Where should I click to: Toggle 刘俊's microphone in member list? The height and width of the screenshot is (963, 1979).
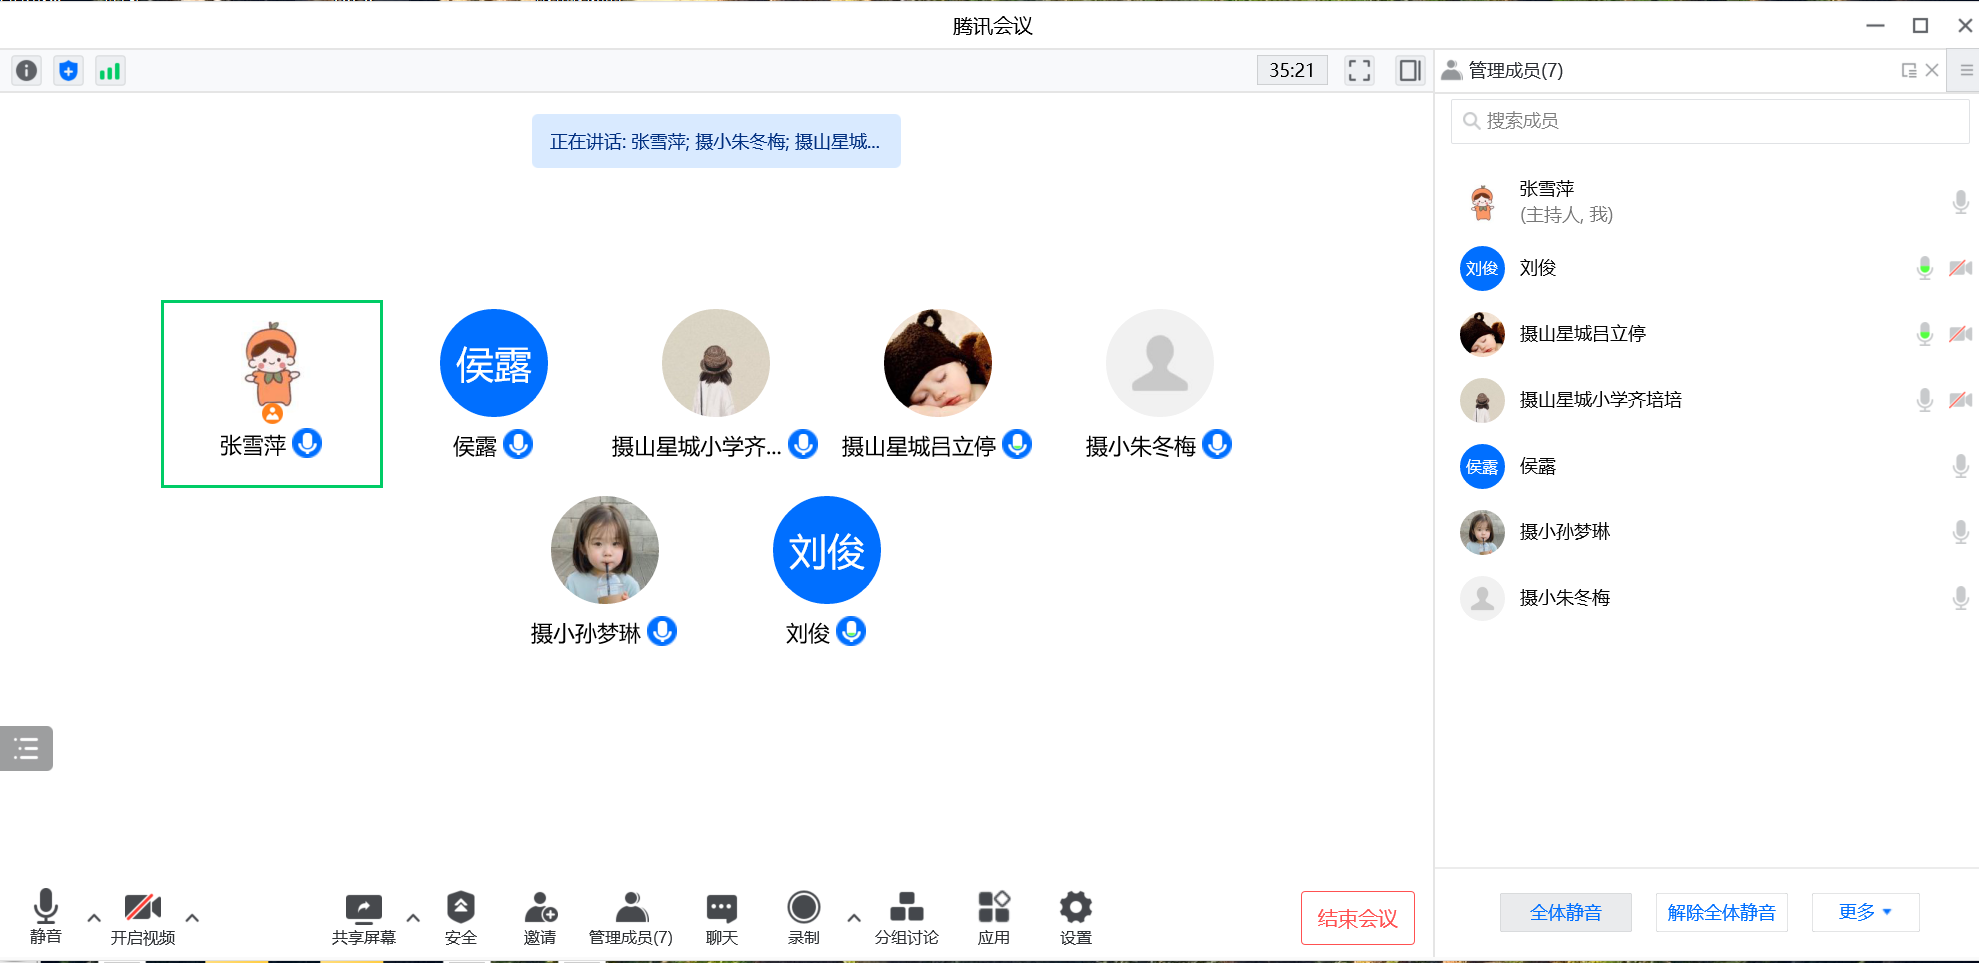click(x=1924, y=268)
